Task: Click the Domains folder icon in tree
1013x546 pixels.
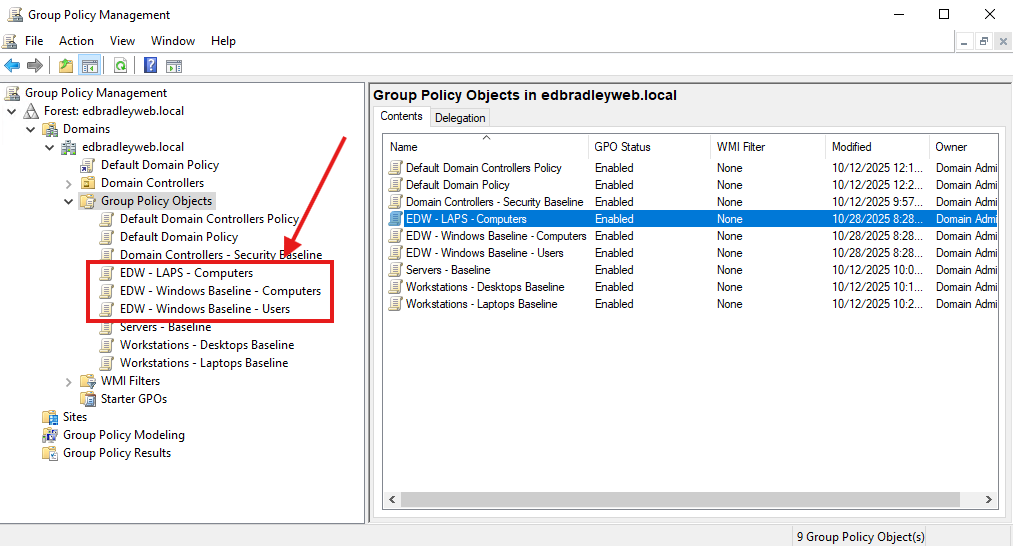Action: [50, 129]
